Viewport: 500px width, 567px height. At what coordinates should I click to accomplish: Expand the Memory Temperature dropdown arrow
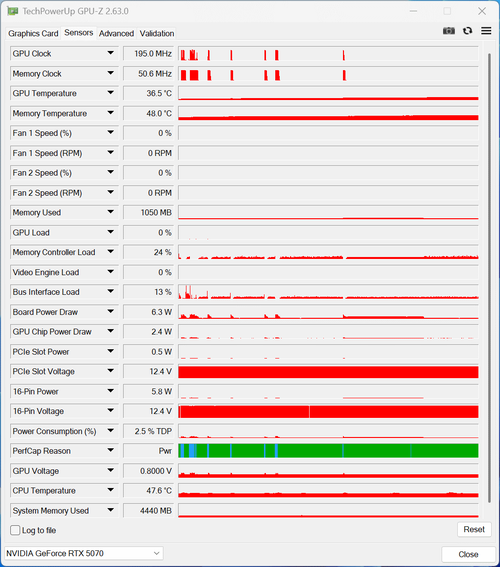[111, 113]
